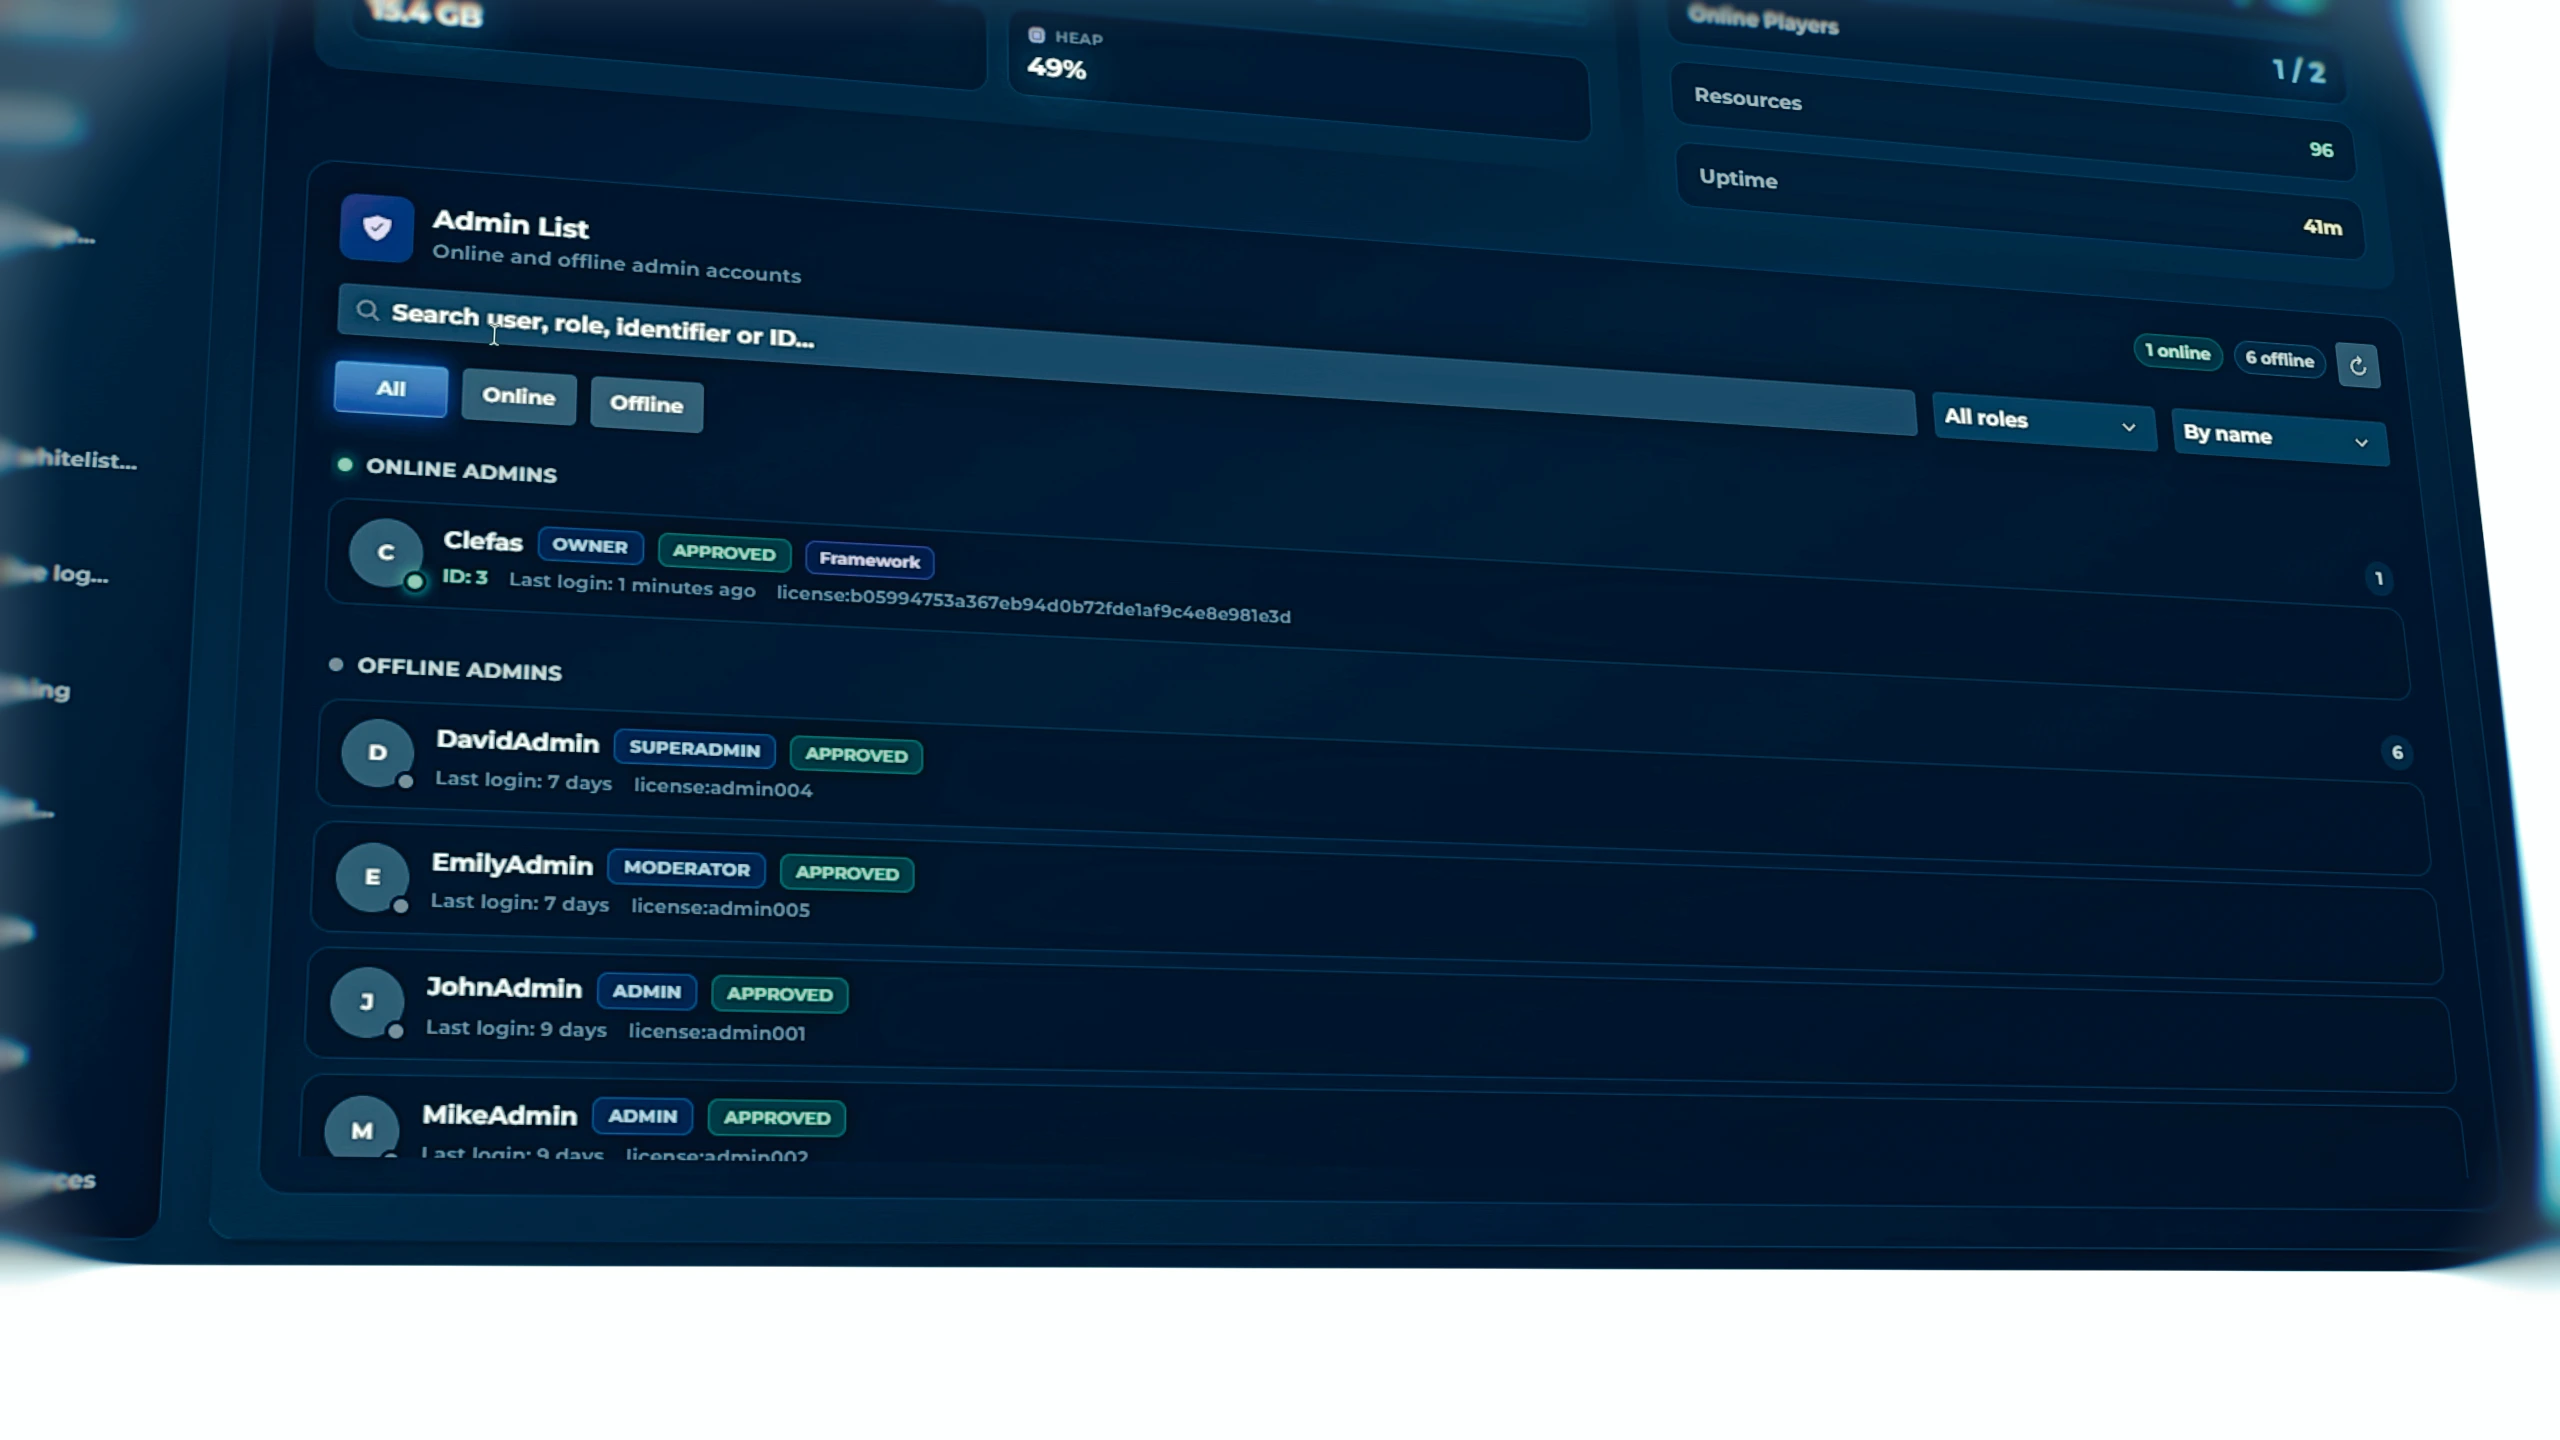Viewport: 2560px width, 1440px height.
Task: Click APPROVED badge on EmilyAdmin row
Action: (x=847, y=874)
